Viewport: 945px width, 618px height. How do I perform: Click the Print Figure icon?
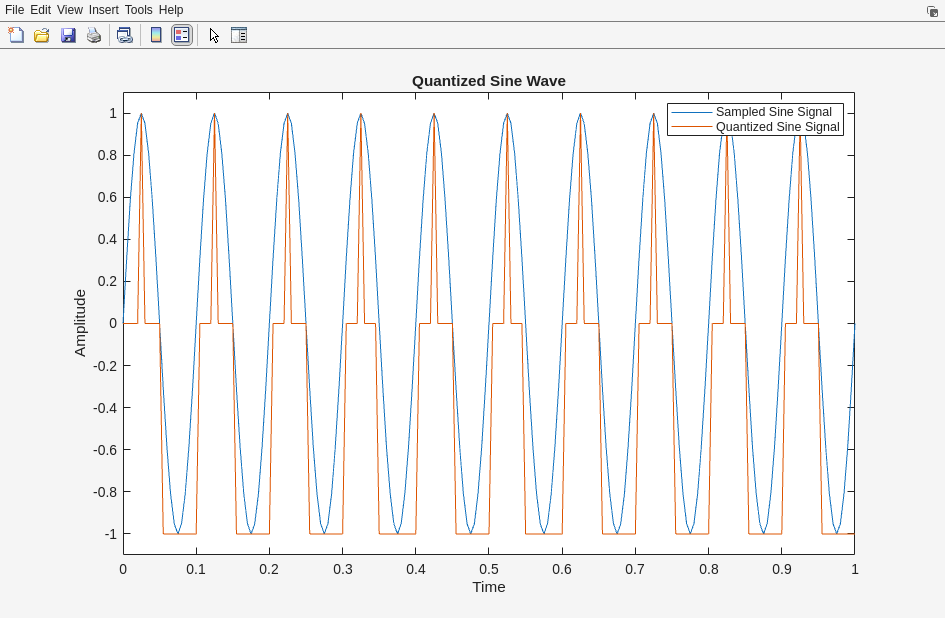click(94, 35)
